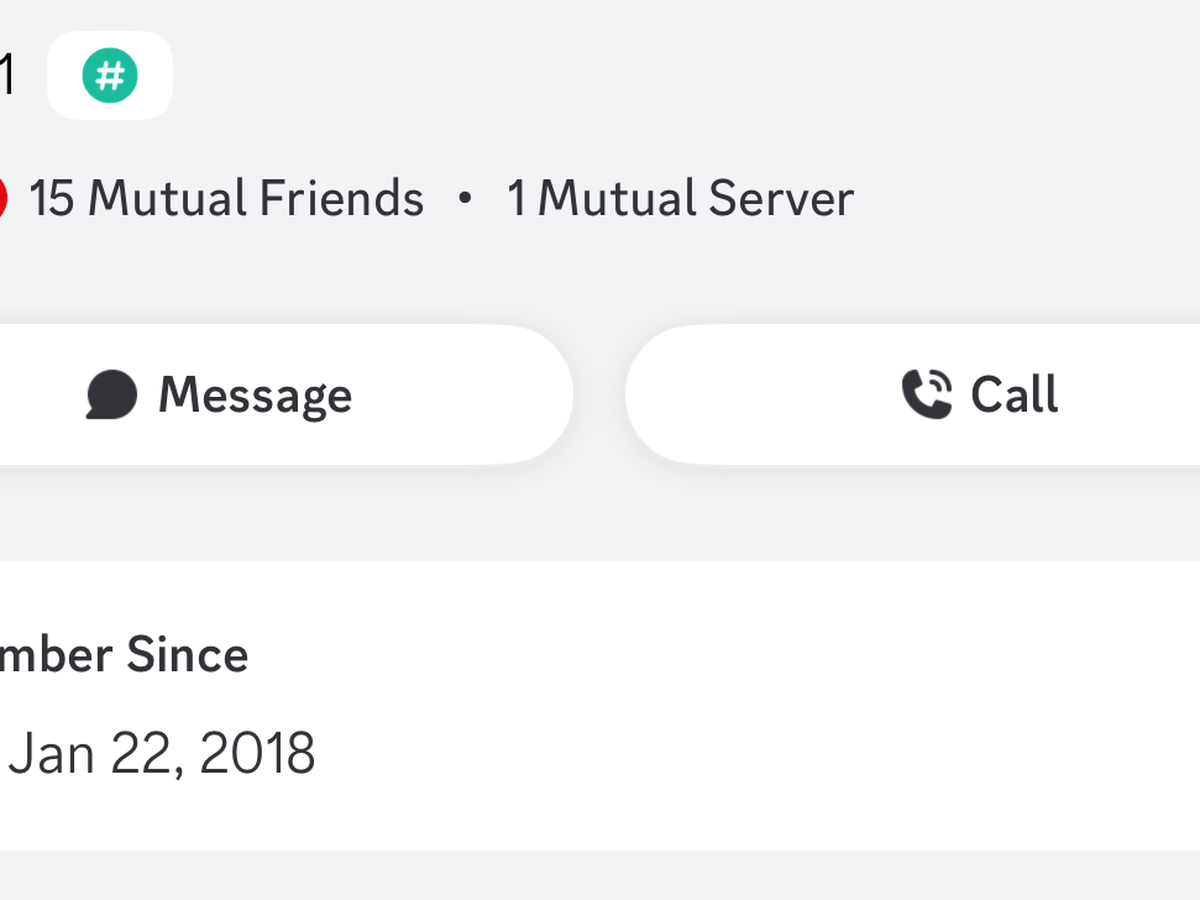The width and height of the screenshot is (1200, 900).
Task: Click the gray area below Member Since card
Action: tap(600, 876)
